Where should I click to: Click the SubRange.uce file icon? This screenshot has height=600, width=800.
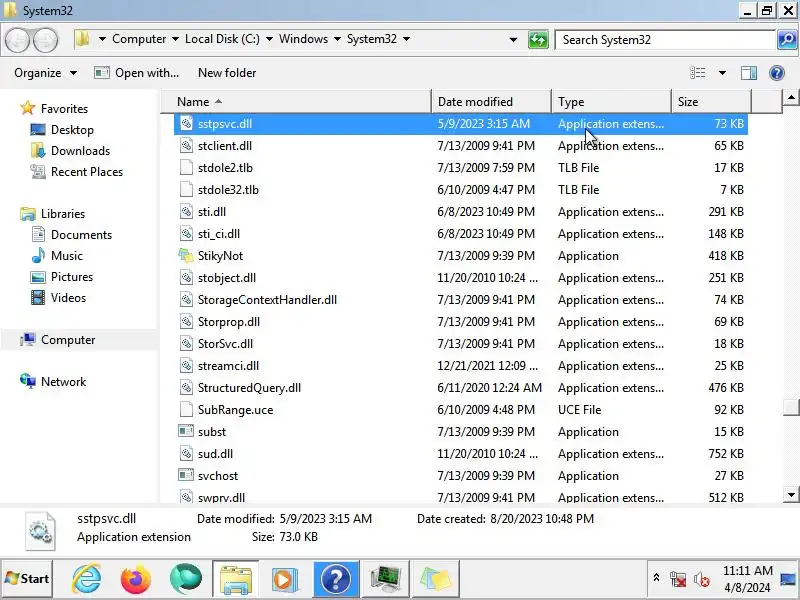tap(186, 410)
